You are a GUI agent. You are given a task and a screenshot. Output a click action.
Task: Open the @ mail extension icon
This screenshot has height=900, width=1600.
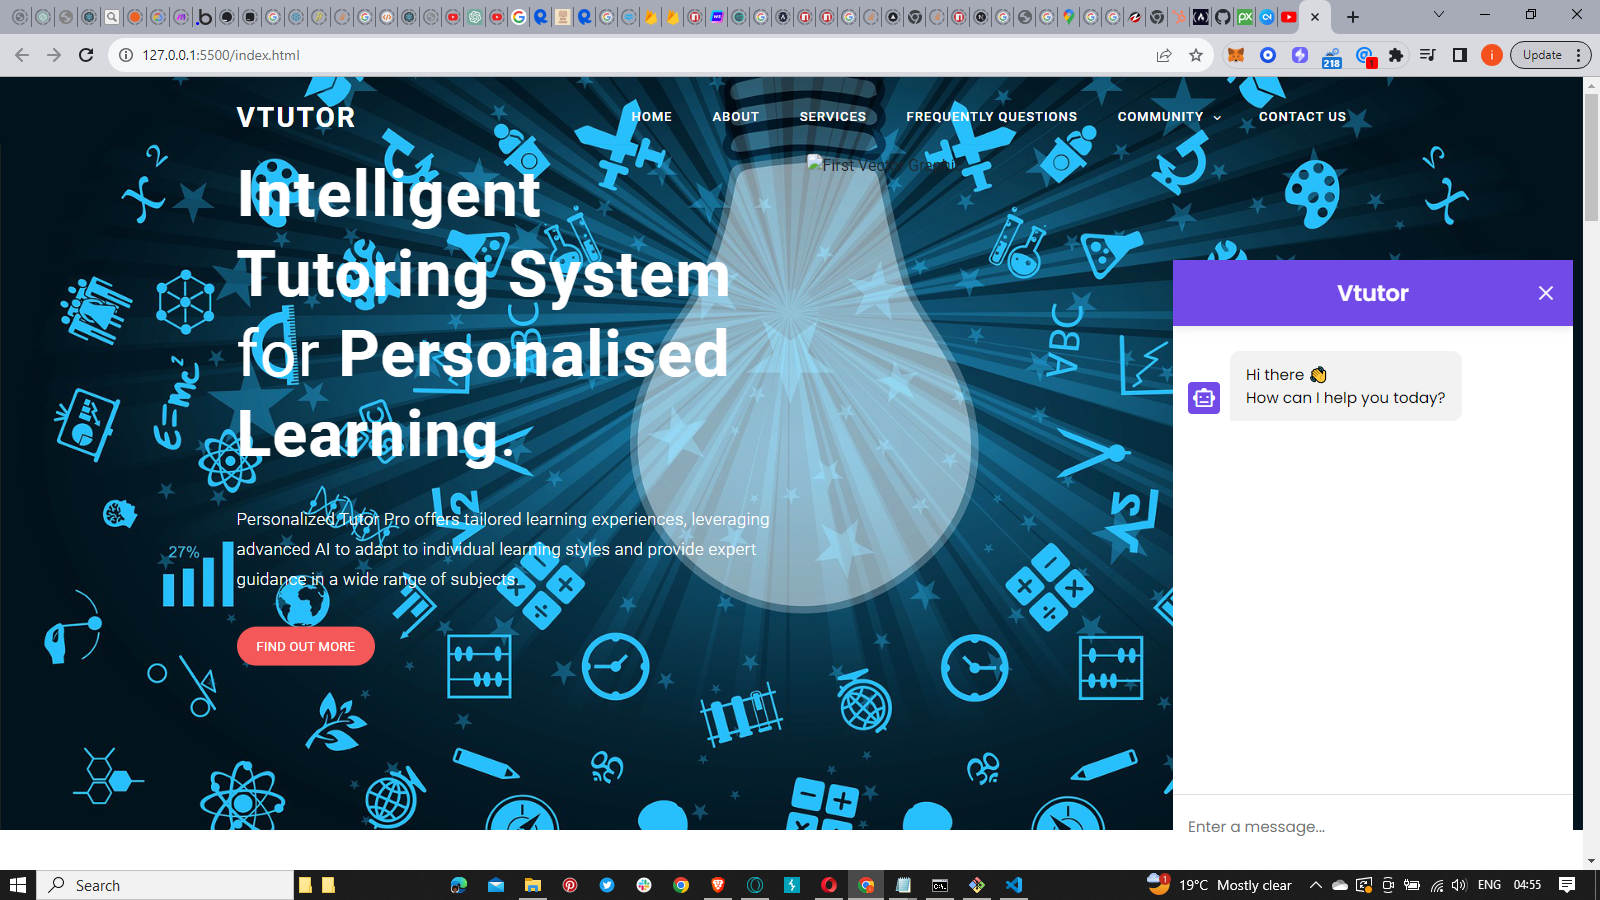(1365, 56)
